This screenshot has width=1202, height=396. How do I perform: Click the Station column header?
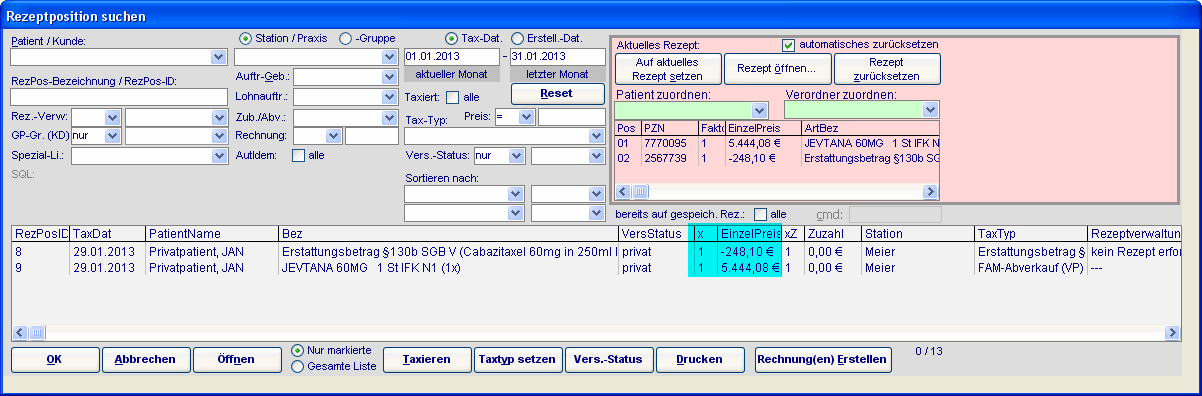point(918,233)
